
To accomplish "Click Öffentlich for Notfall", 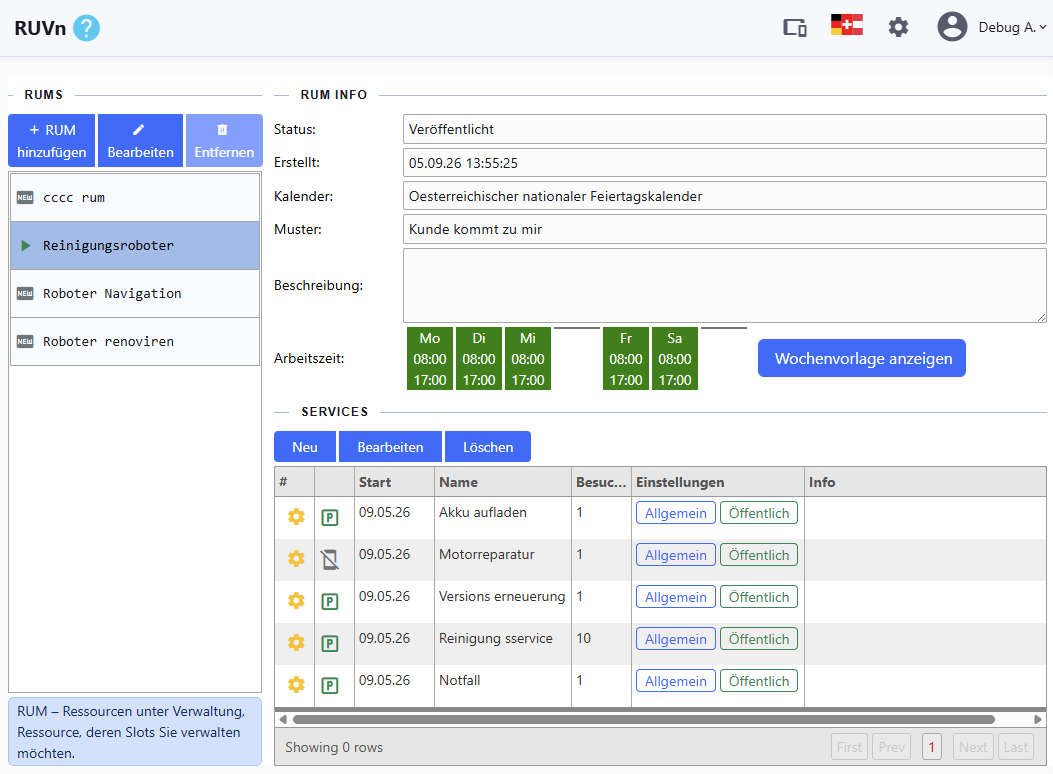I will pos(759,681).
